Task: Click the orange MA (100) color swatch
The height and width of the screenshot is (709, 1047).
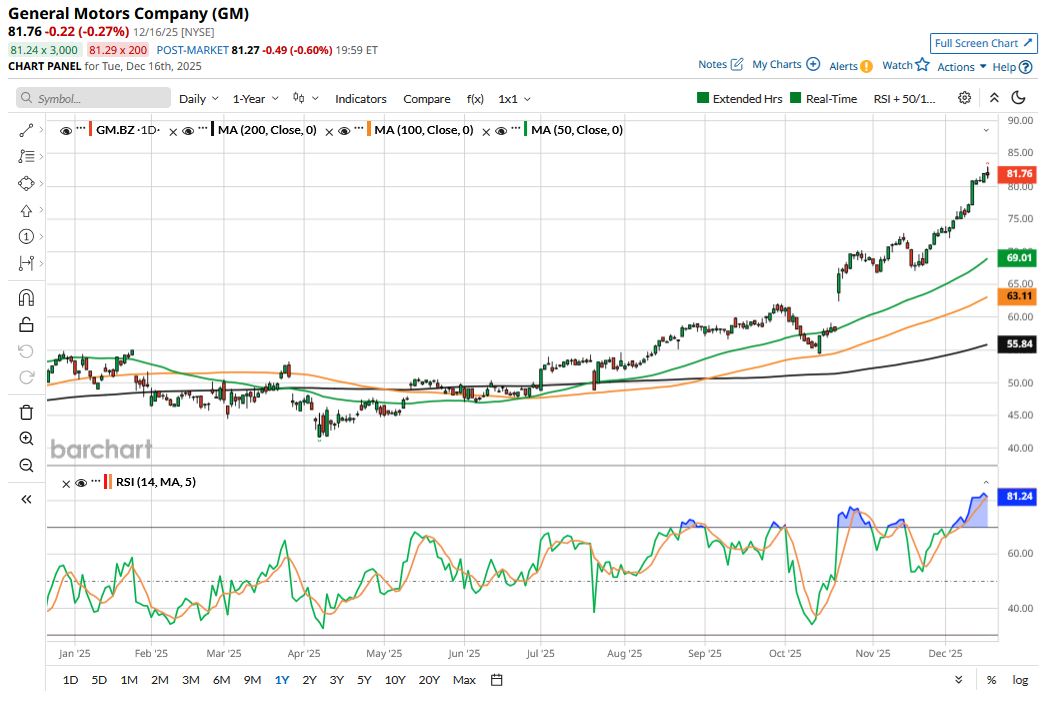Action: [368, 130]
